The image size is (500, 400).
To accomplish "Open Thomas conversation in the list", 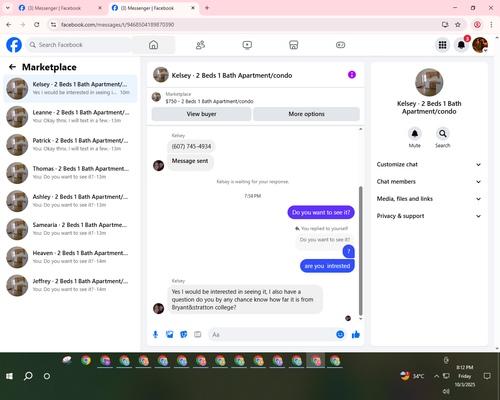I will (70, 173).
